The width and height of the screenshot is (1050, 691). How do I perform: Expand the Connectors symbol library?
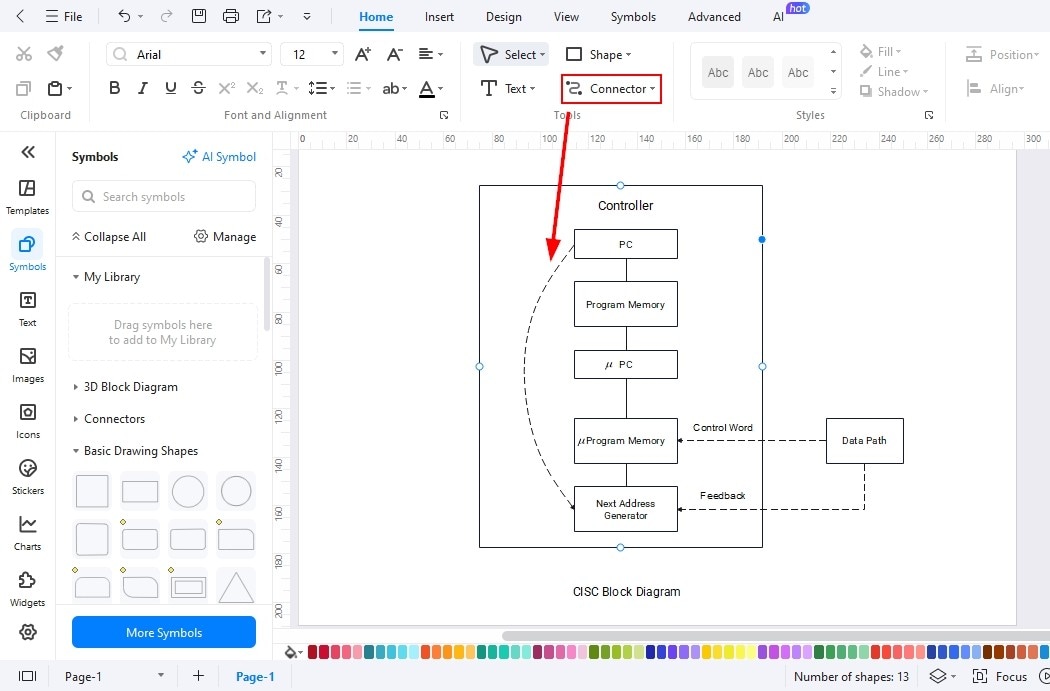(x=113, y=418)
